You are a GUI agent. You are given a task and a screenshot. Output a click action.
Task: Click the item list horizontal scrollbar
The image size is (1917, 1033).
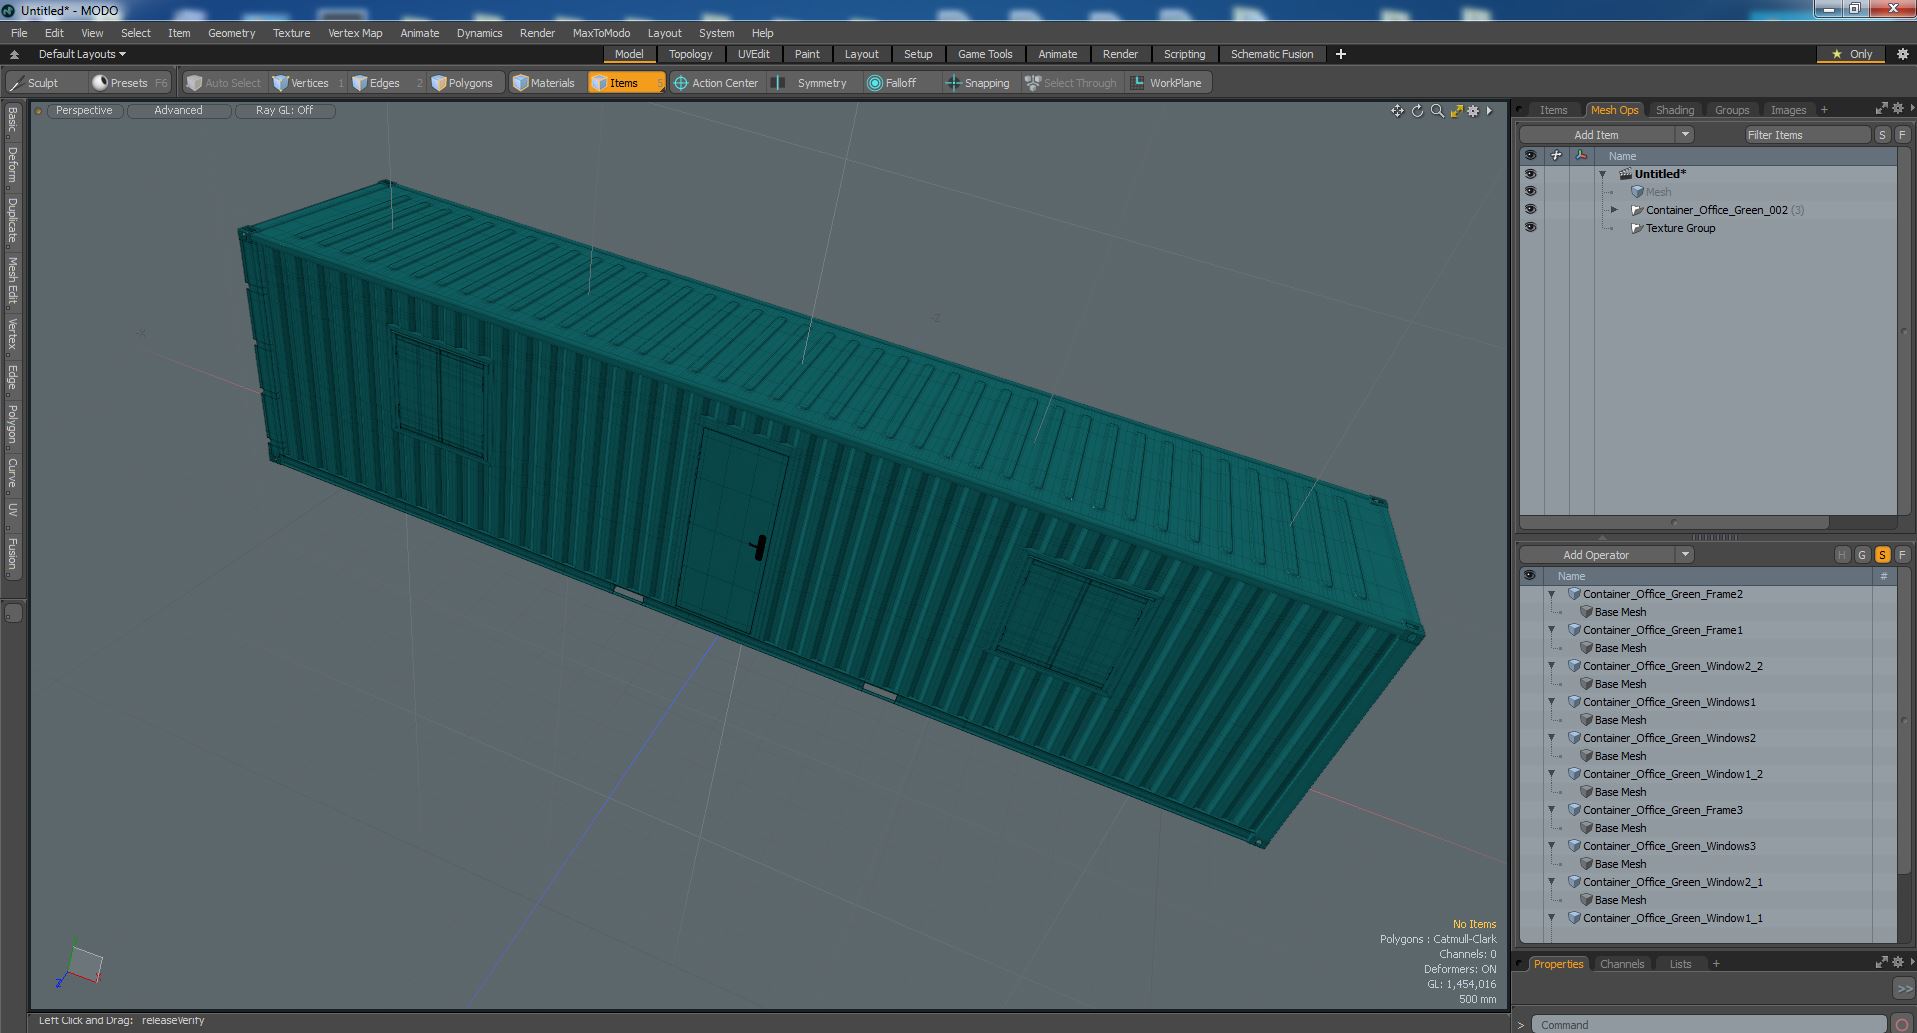pos(1675,522)
